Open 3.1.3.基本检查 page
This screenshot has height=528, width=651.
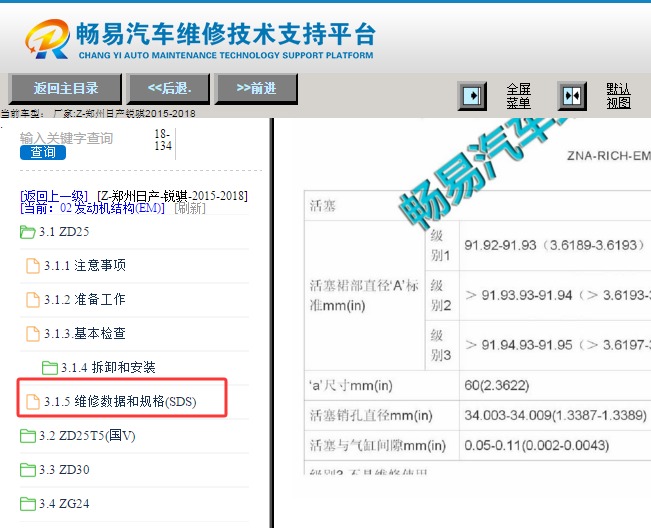(x=85, y=334)
